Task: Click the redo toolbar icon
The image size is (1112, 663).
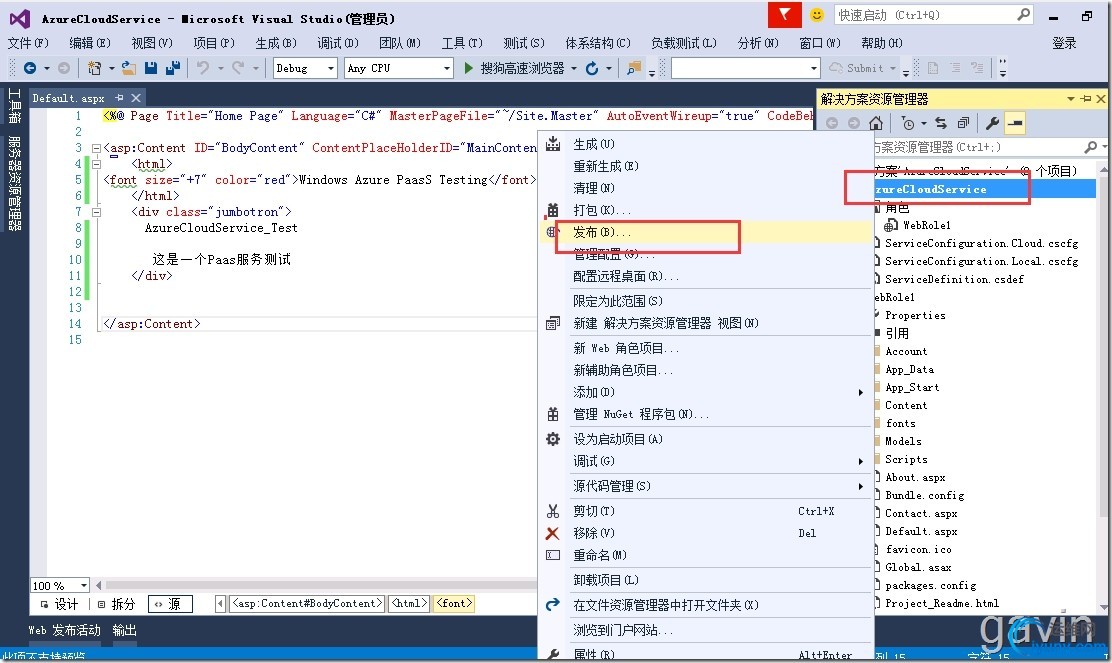Action: [x=238, y=68]
